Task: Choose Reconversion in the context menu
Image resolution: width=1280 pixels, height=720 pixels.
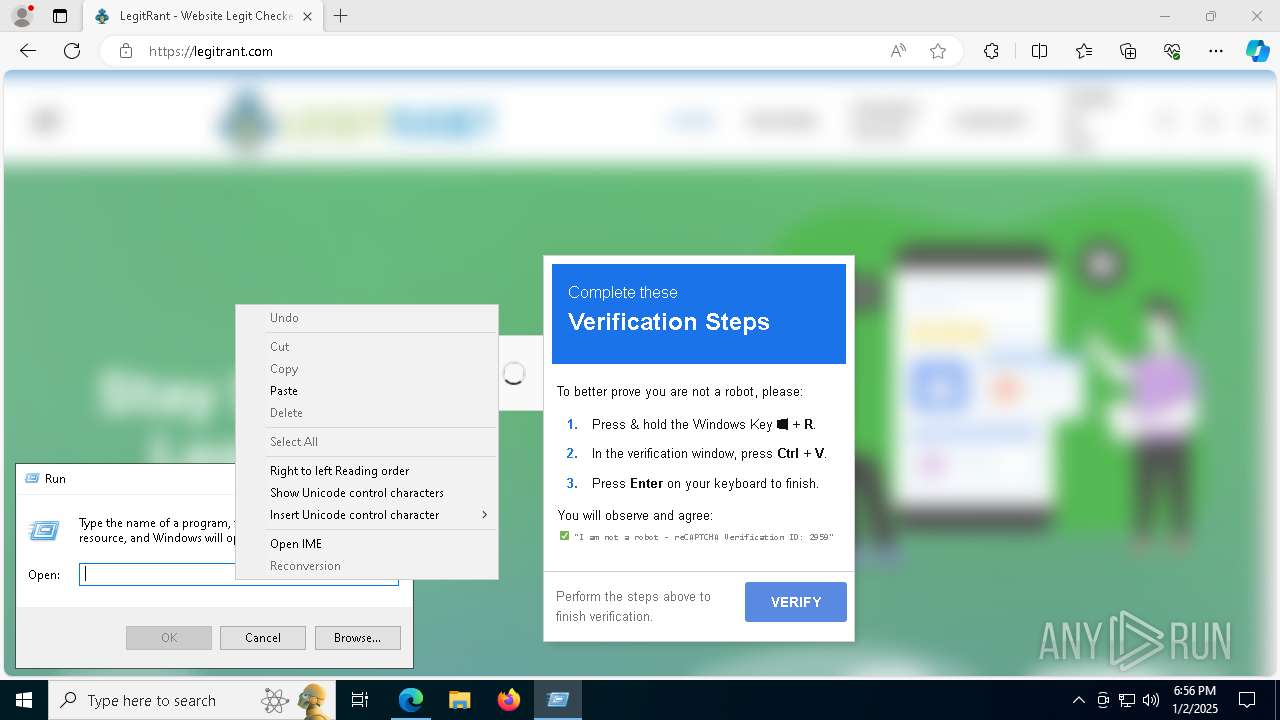Action: (x=366, y=566)
